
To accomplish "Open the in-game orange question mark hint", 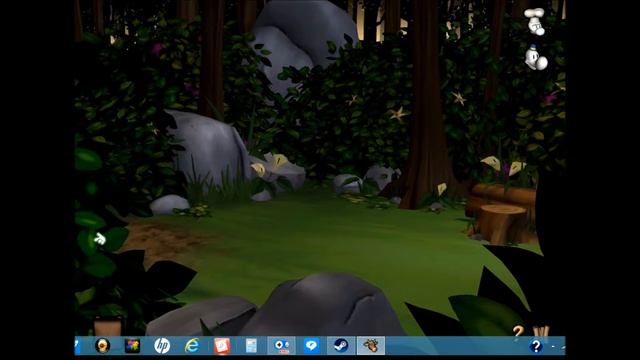I will point(518,330).
